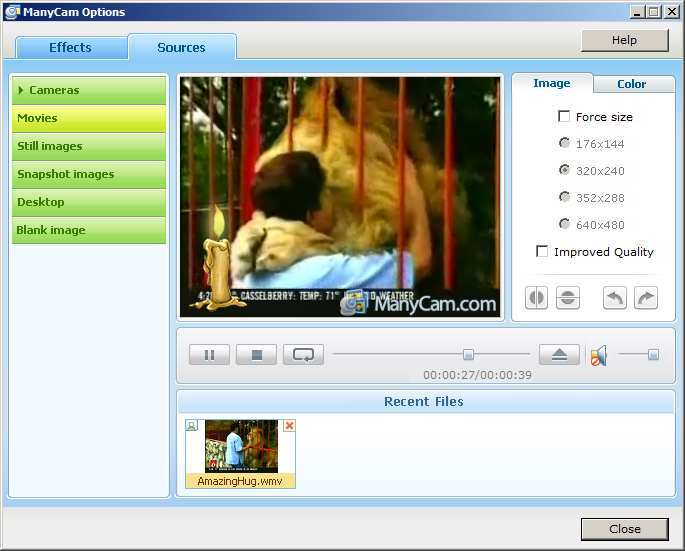
Task: Rotate image clockwise arrow
Action: pyautogui.click(x=646, y=298)
